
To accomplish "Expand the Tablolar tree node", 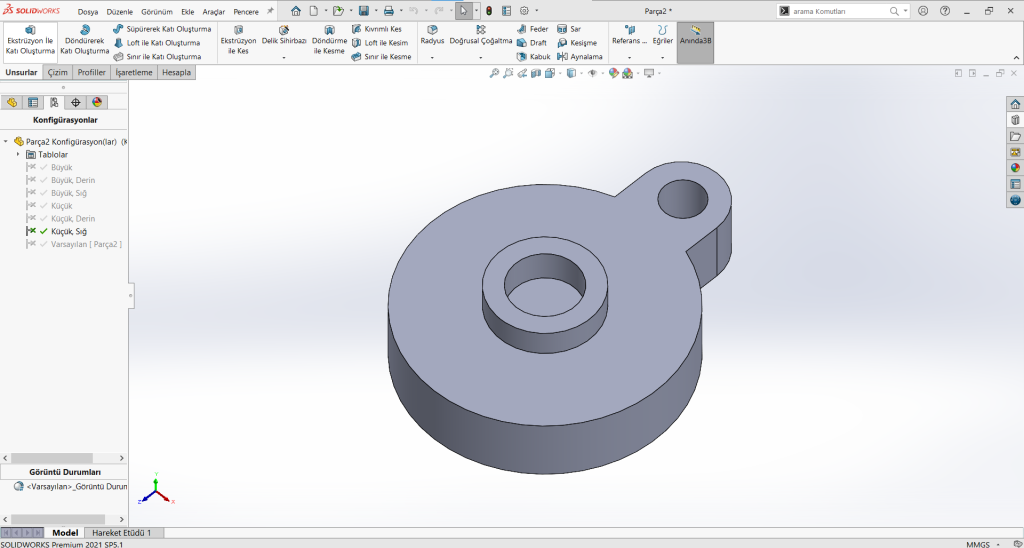I will click(x=18, y=155).
